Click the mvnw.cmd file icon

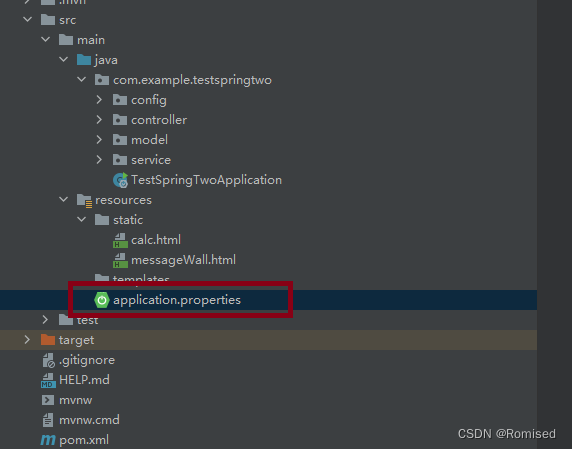(48, 420)
